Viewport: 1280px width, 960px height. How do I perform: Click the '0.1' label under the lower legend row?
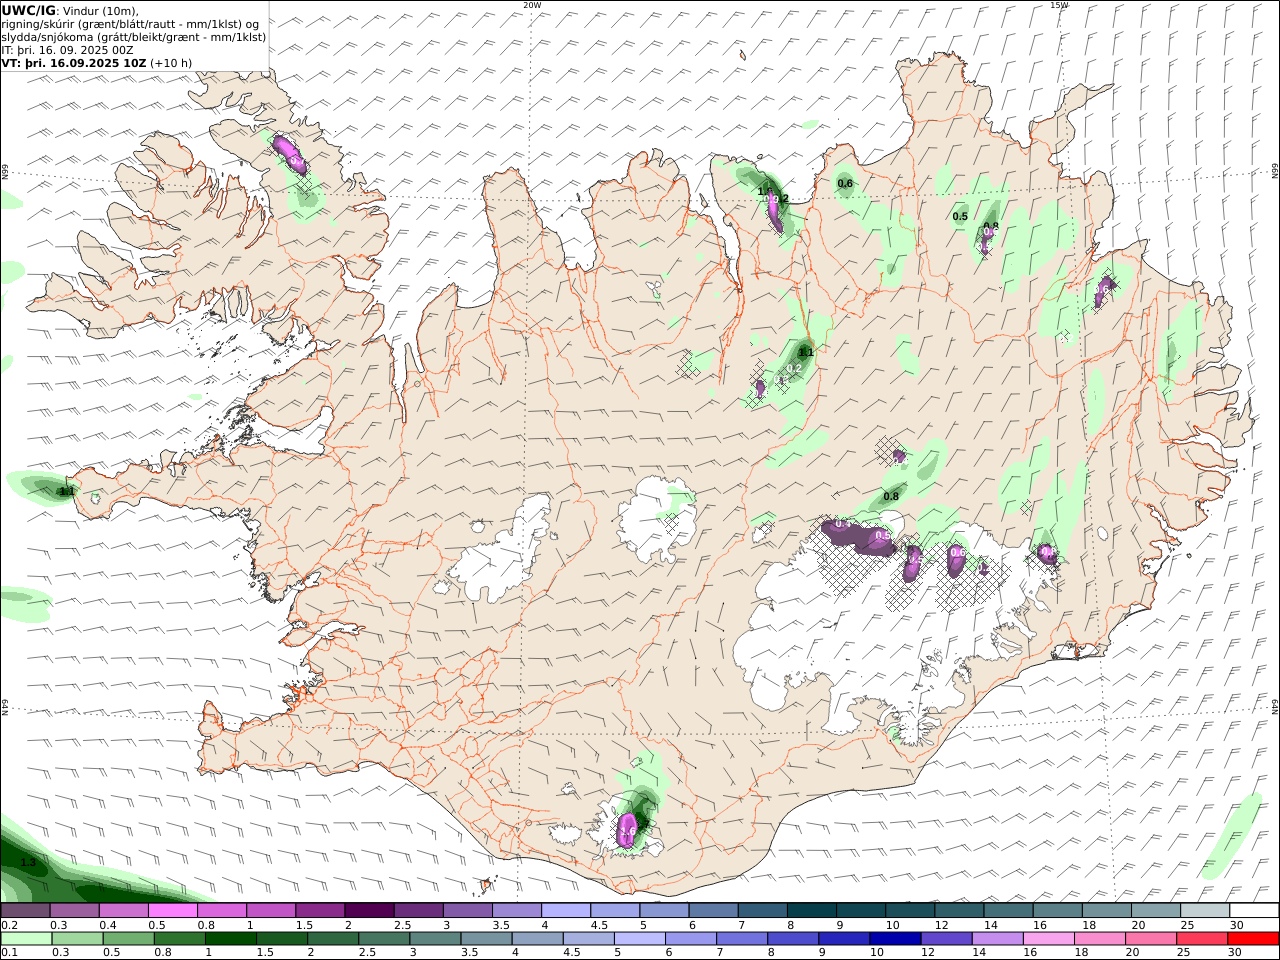[x=8, y=953]
